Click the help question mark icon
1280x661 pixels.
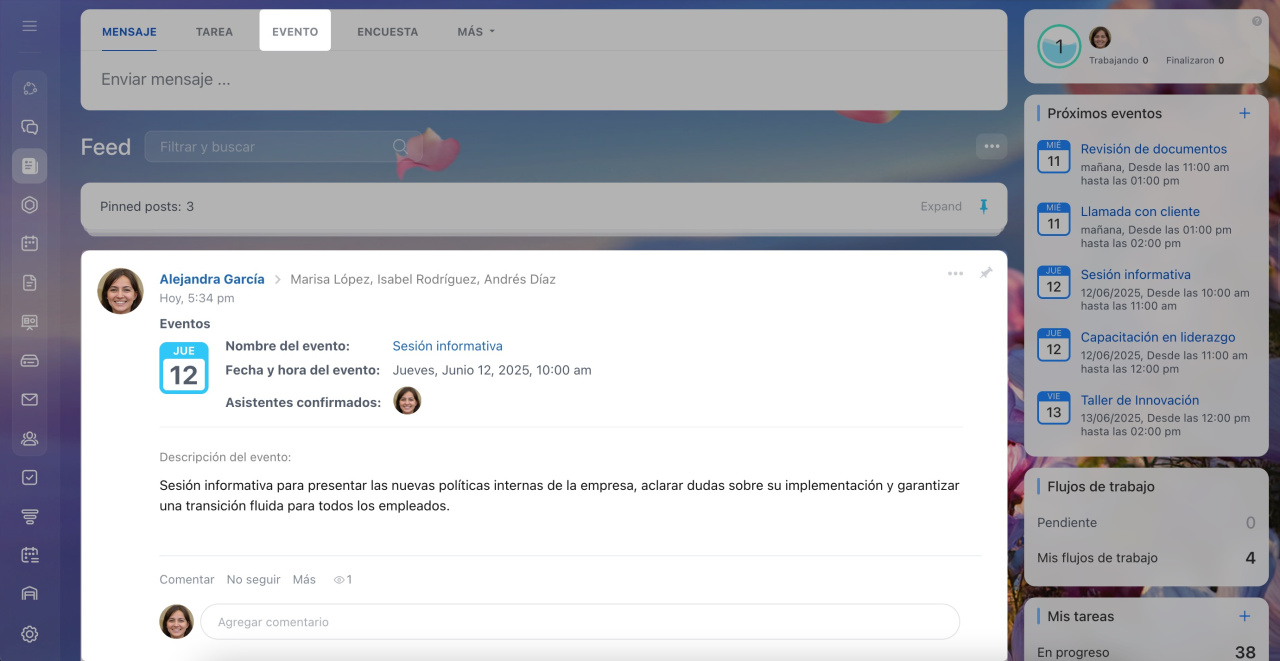click(x=1257, y=21)
